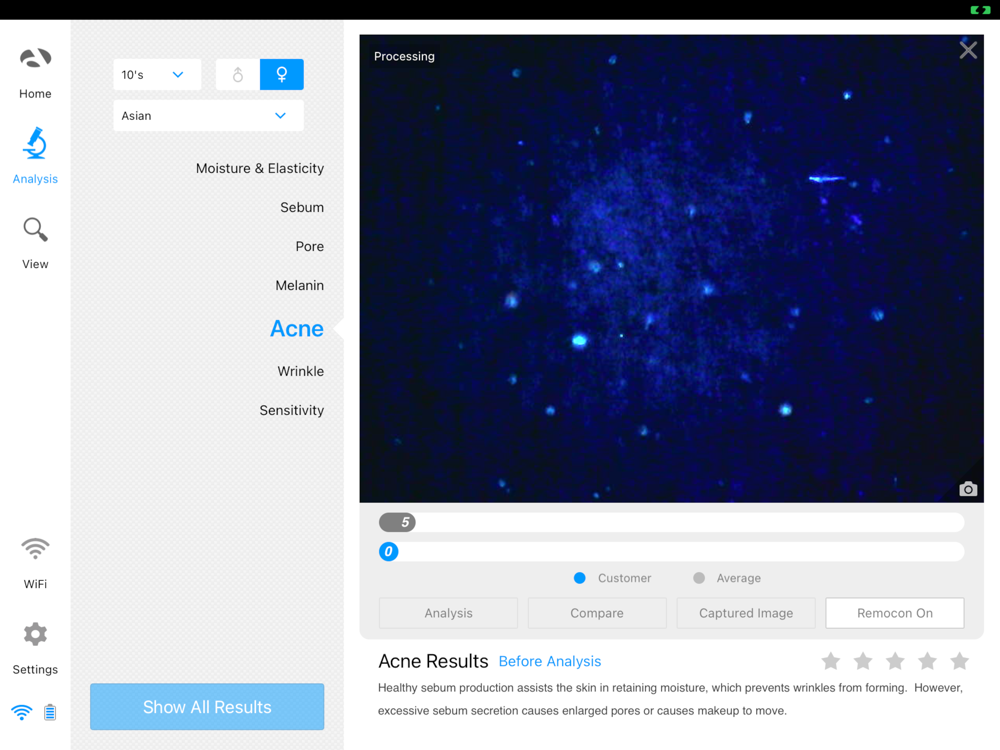Open the Analysis microscope icon
Image resolution: width=1000 pixels, height=750 pixels.
coord(35,143)
